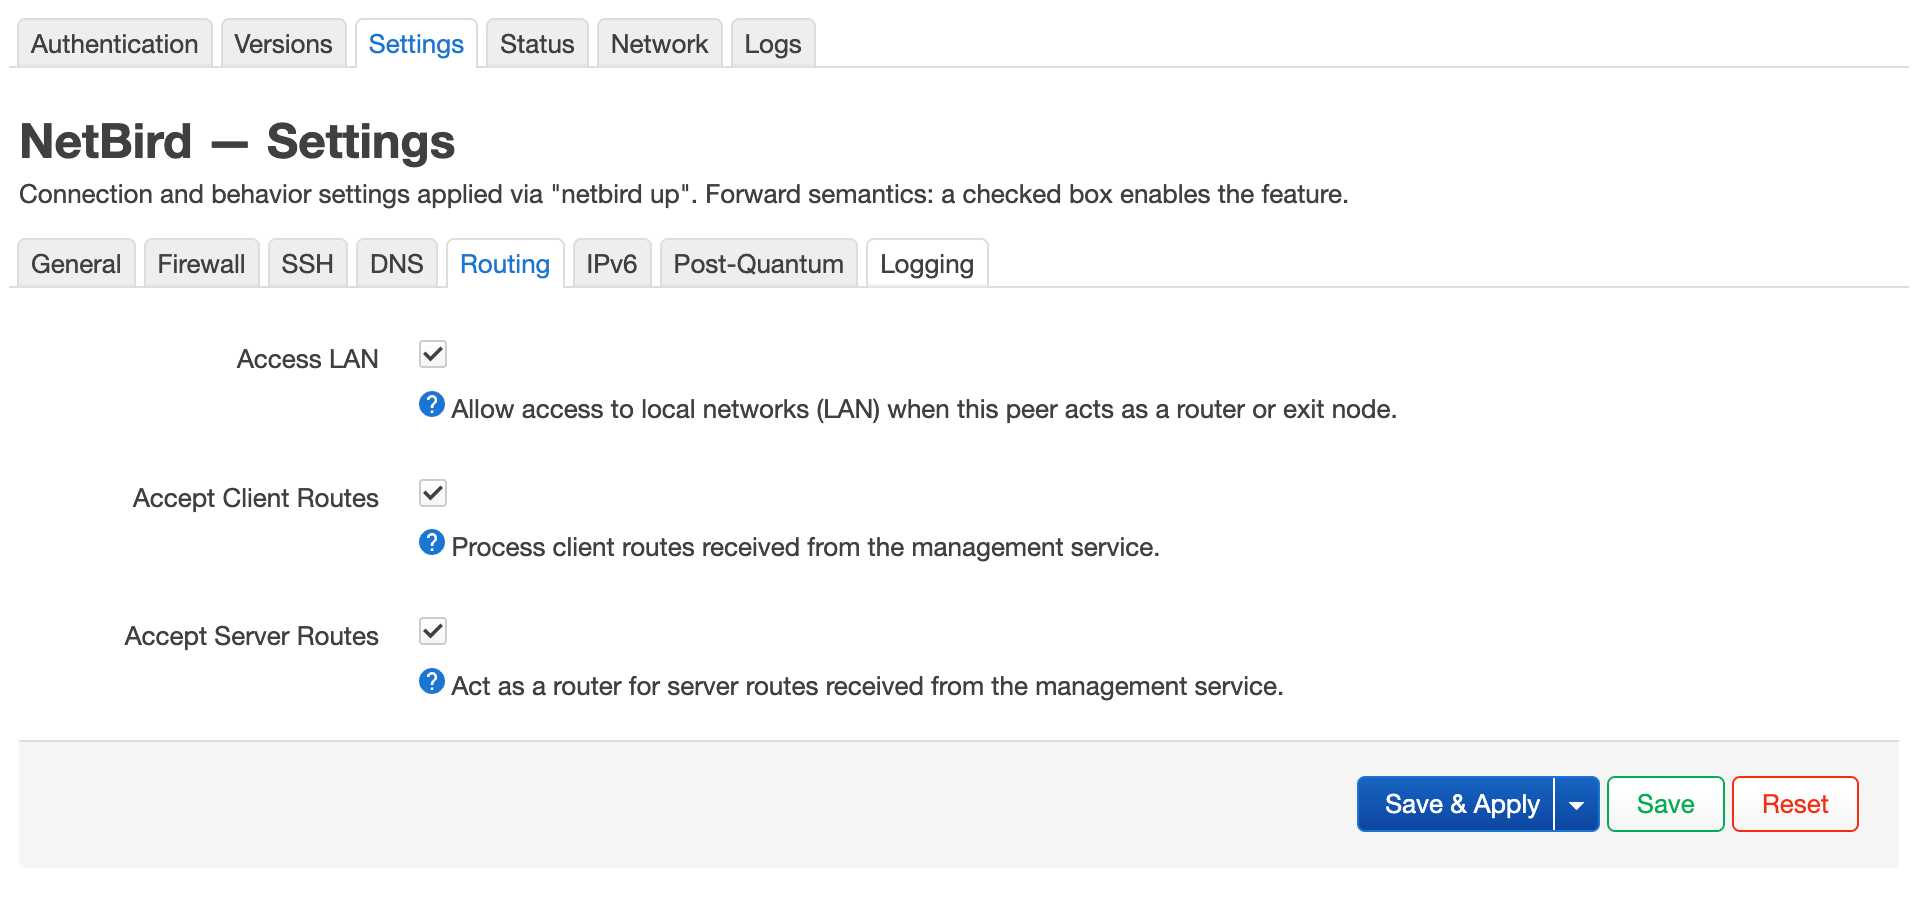Uncheck the Access LAN checkbox
1932x916 pixels.
coord(433,354)
